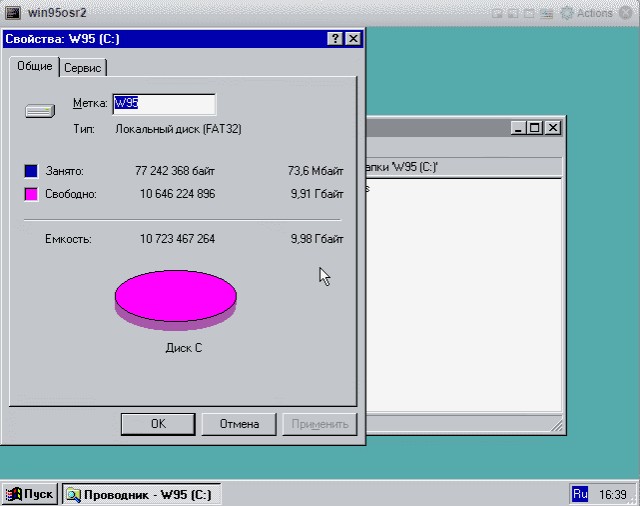Image resolution: width=640 pixels, height=506 pixels.
Task: Click the 'Занято:' label text
Action: 64,171
